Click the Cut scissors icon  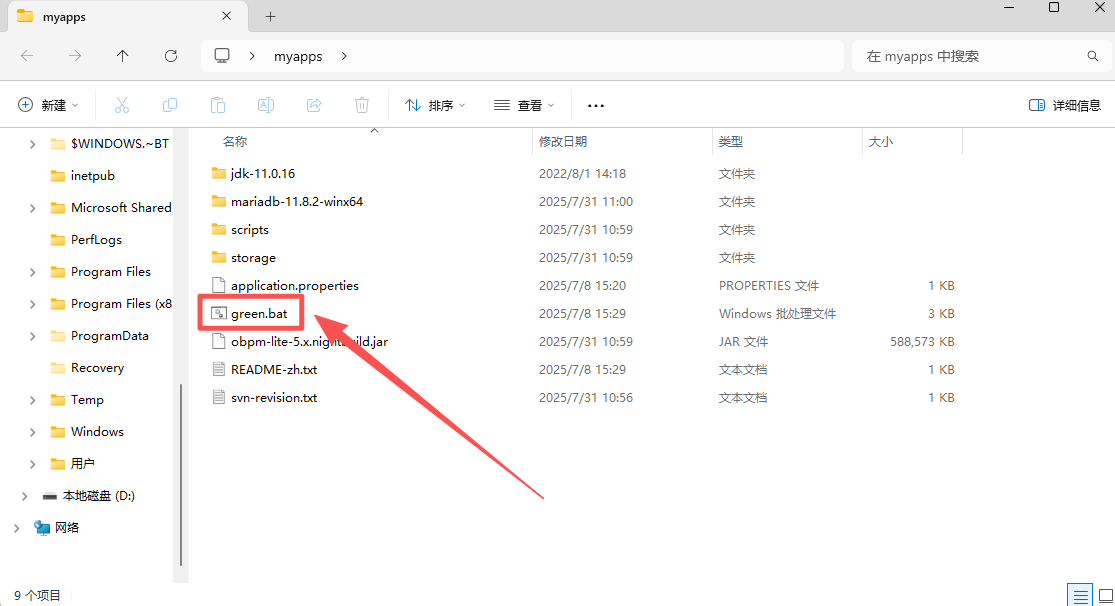(x=122, y=105)
